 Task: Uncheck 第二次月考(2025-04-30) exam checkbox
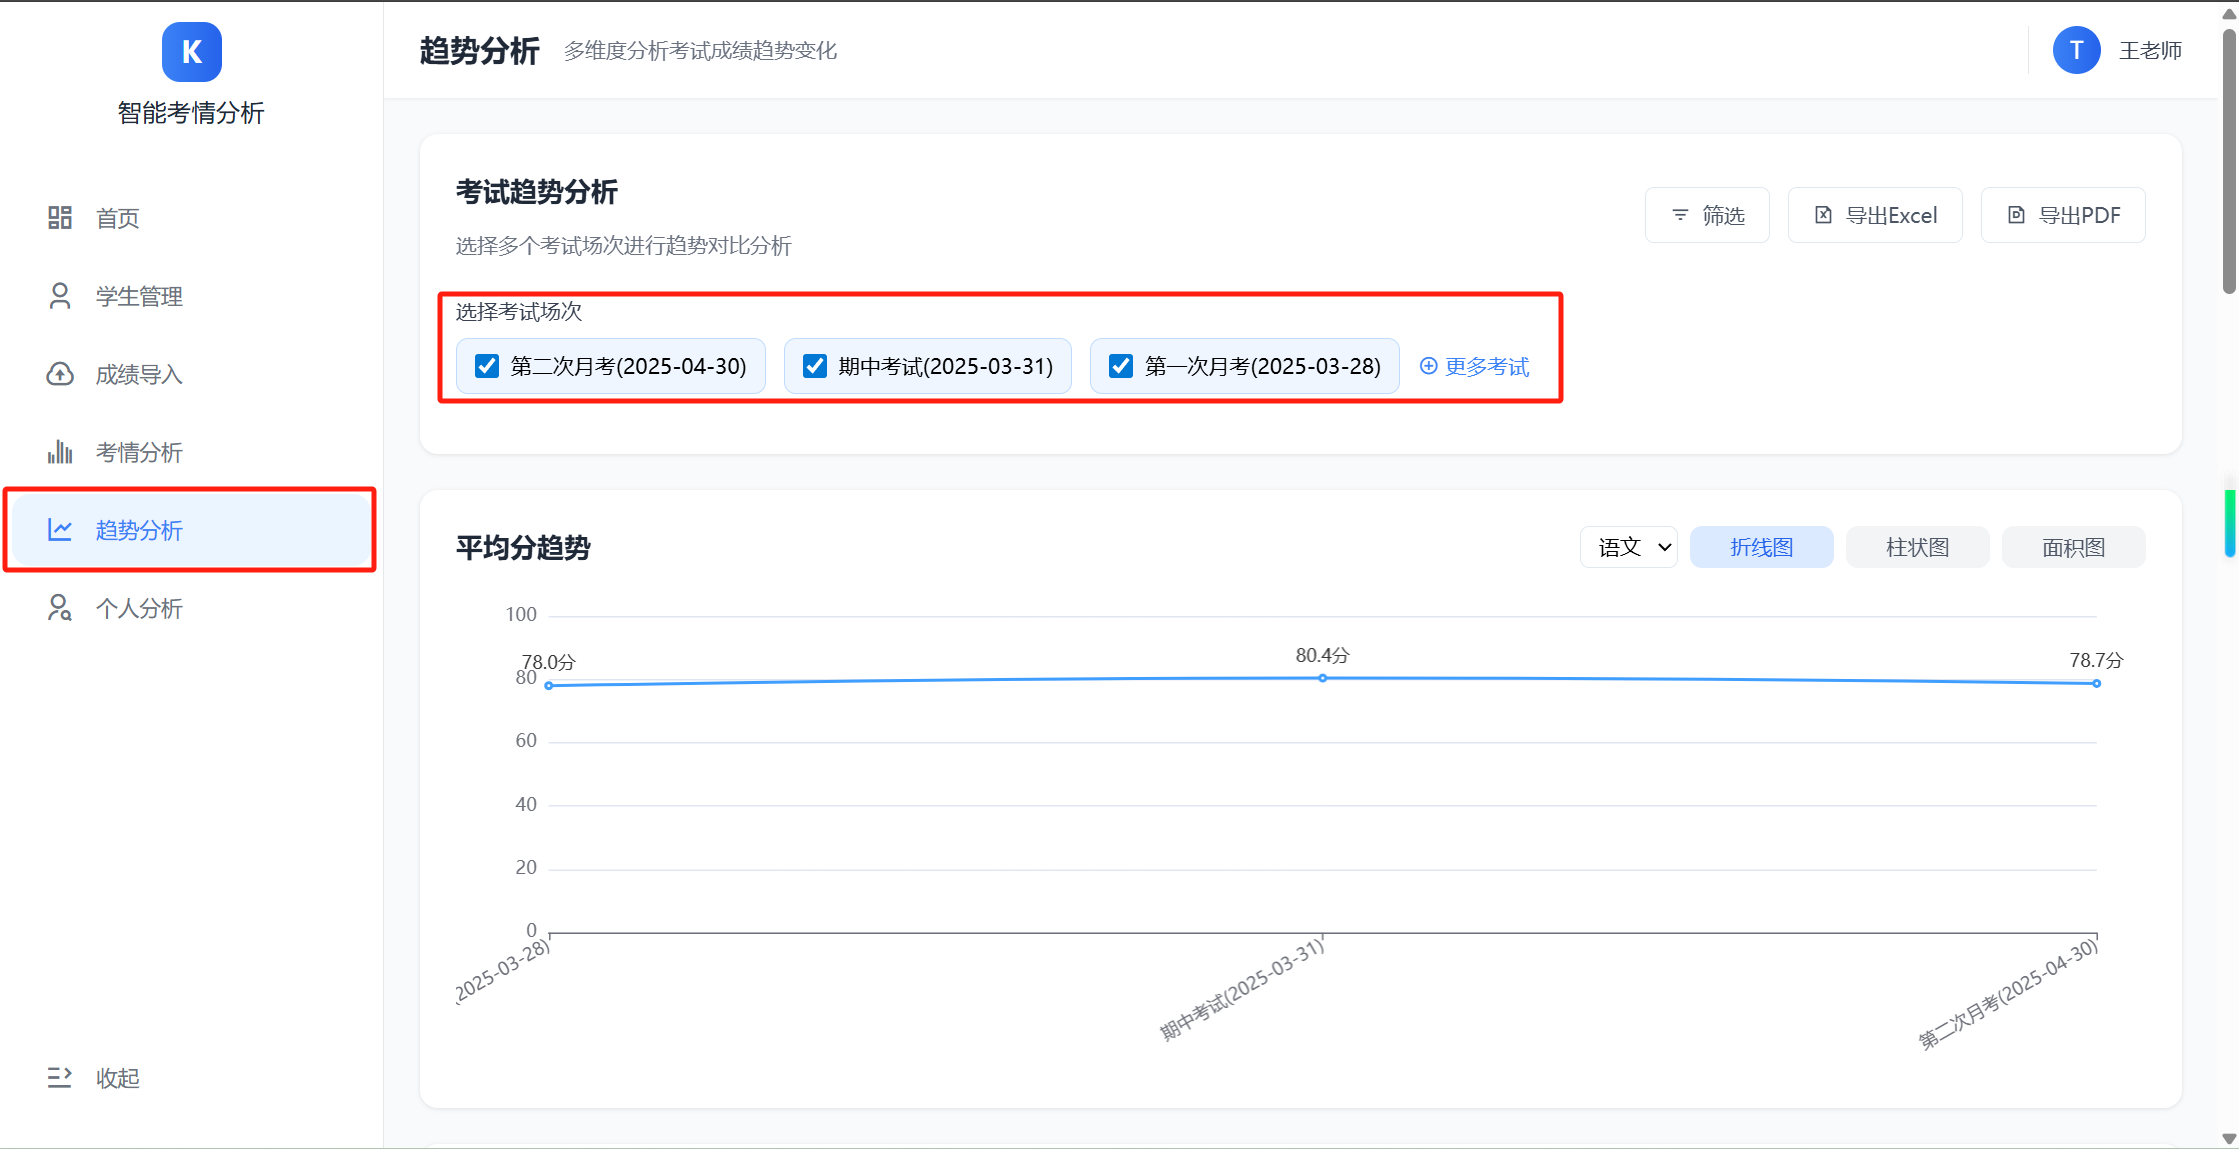486,366
